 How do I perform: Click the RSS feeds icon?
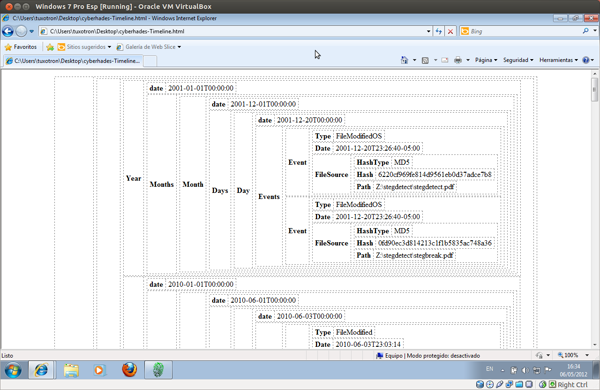point(425,60)
